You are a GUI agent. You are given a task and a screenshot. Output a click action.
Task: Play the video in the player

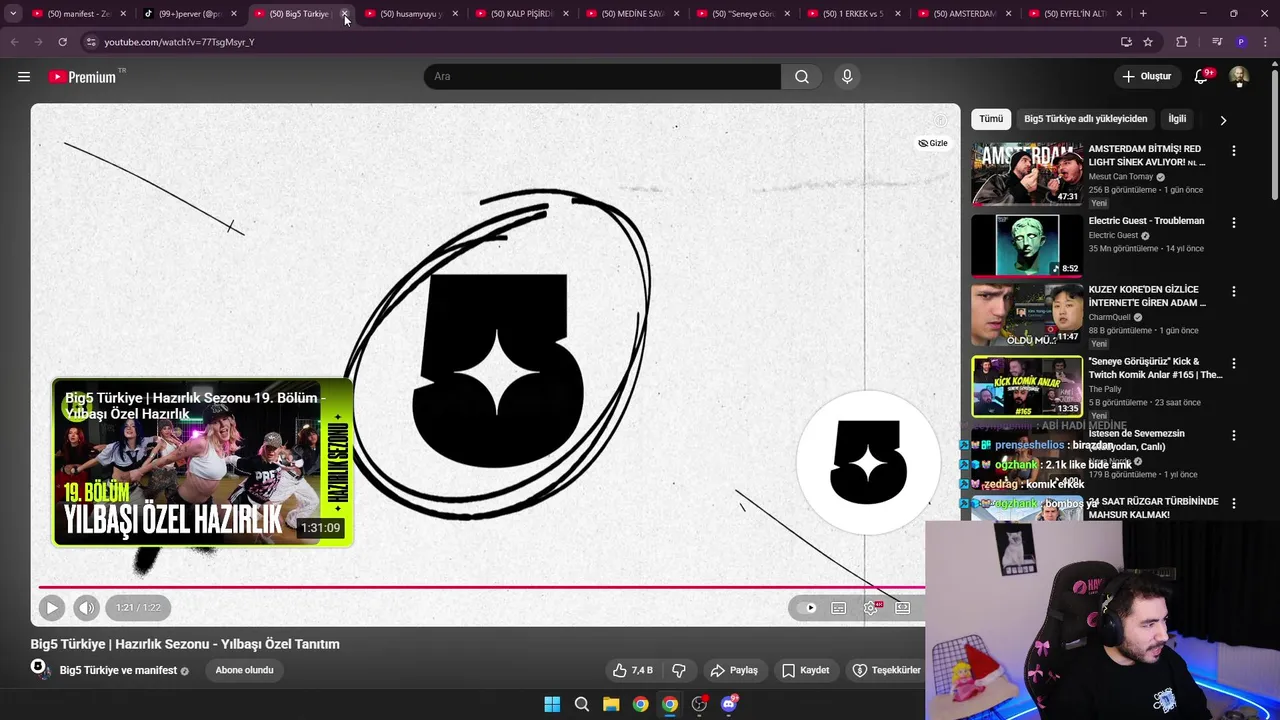click(52, 607)
